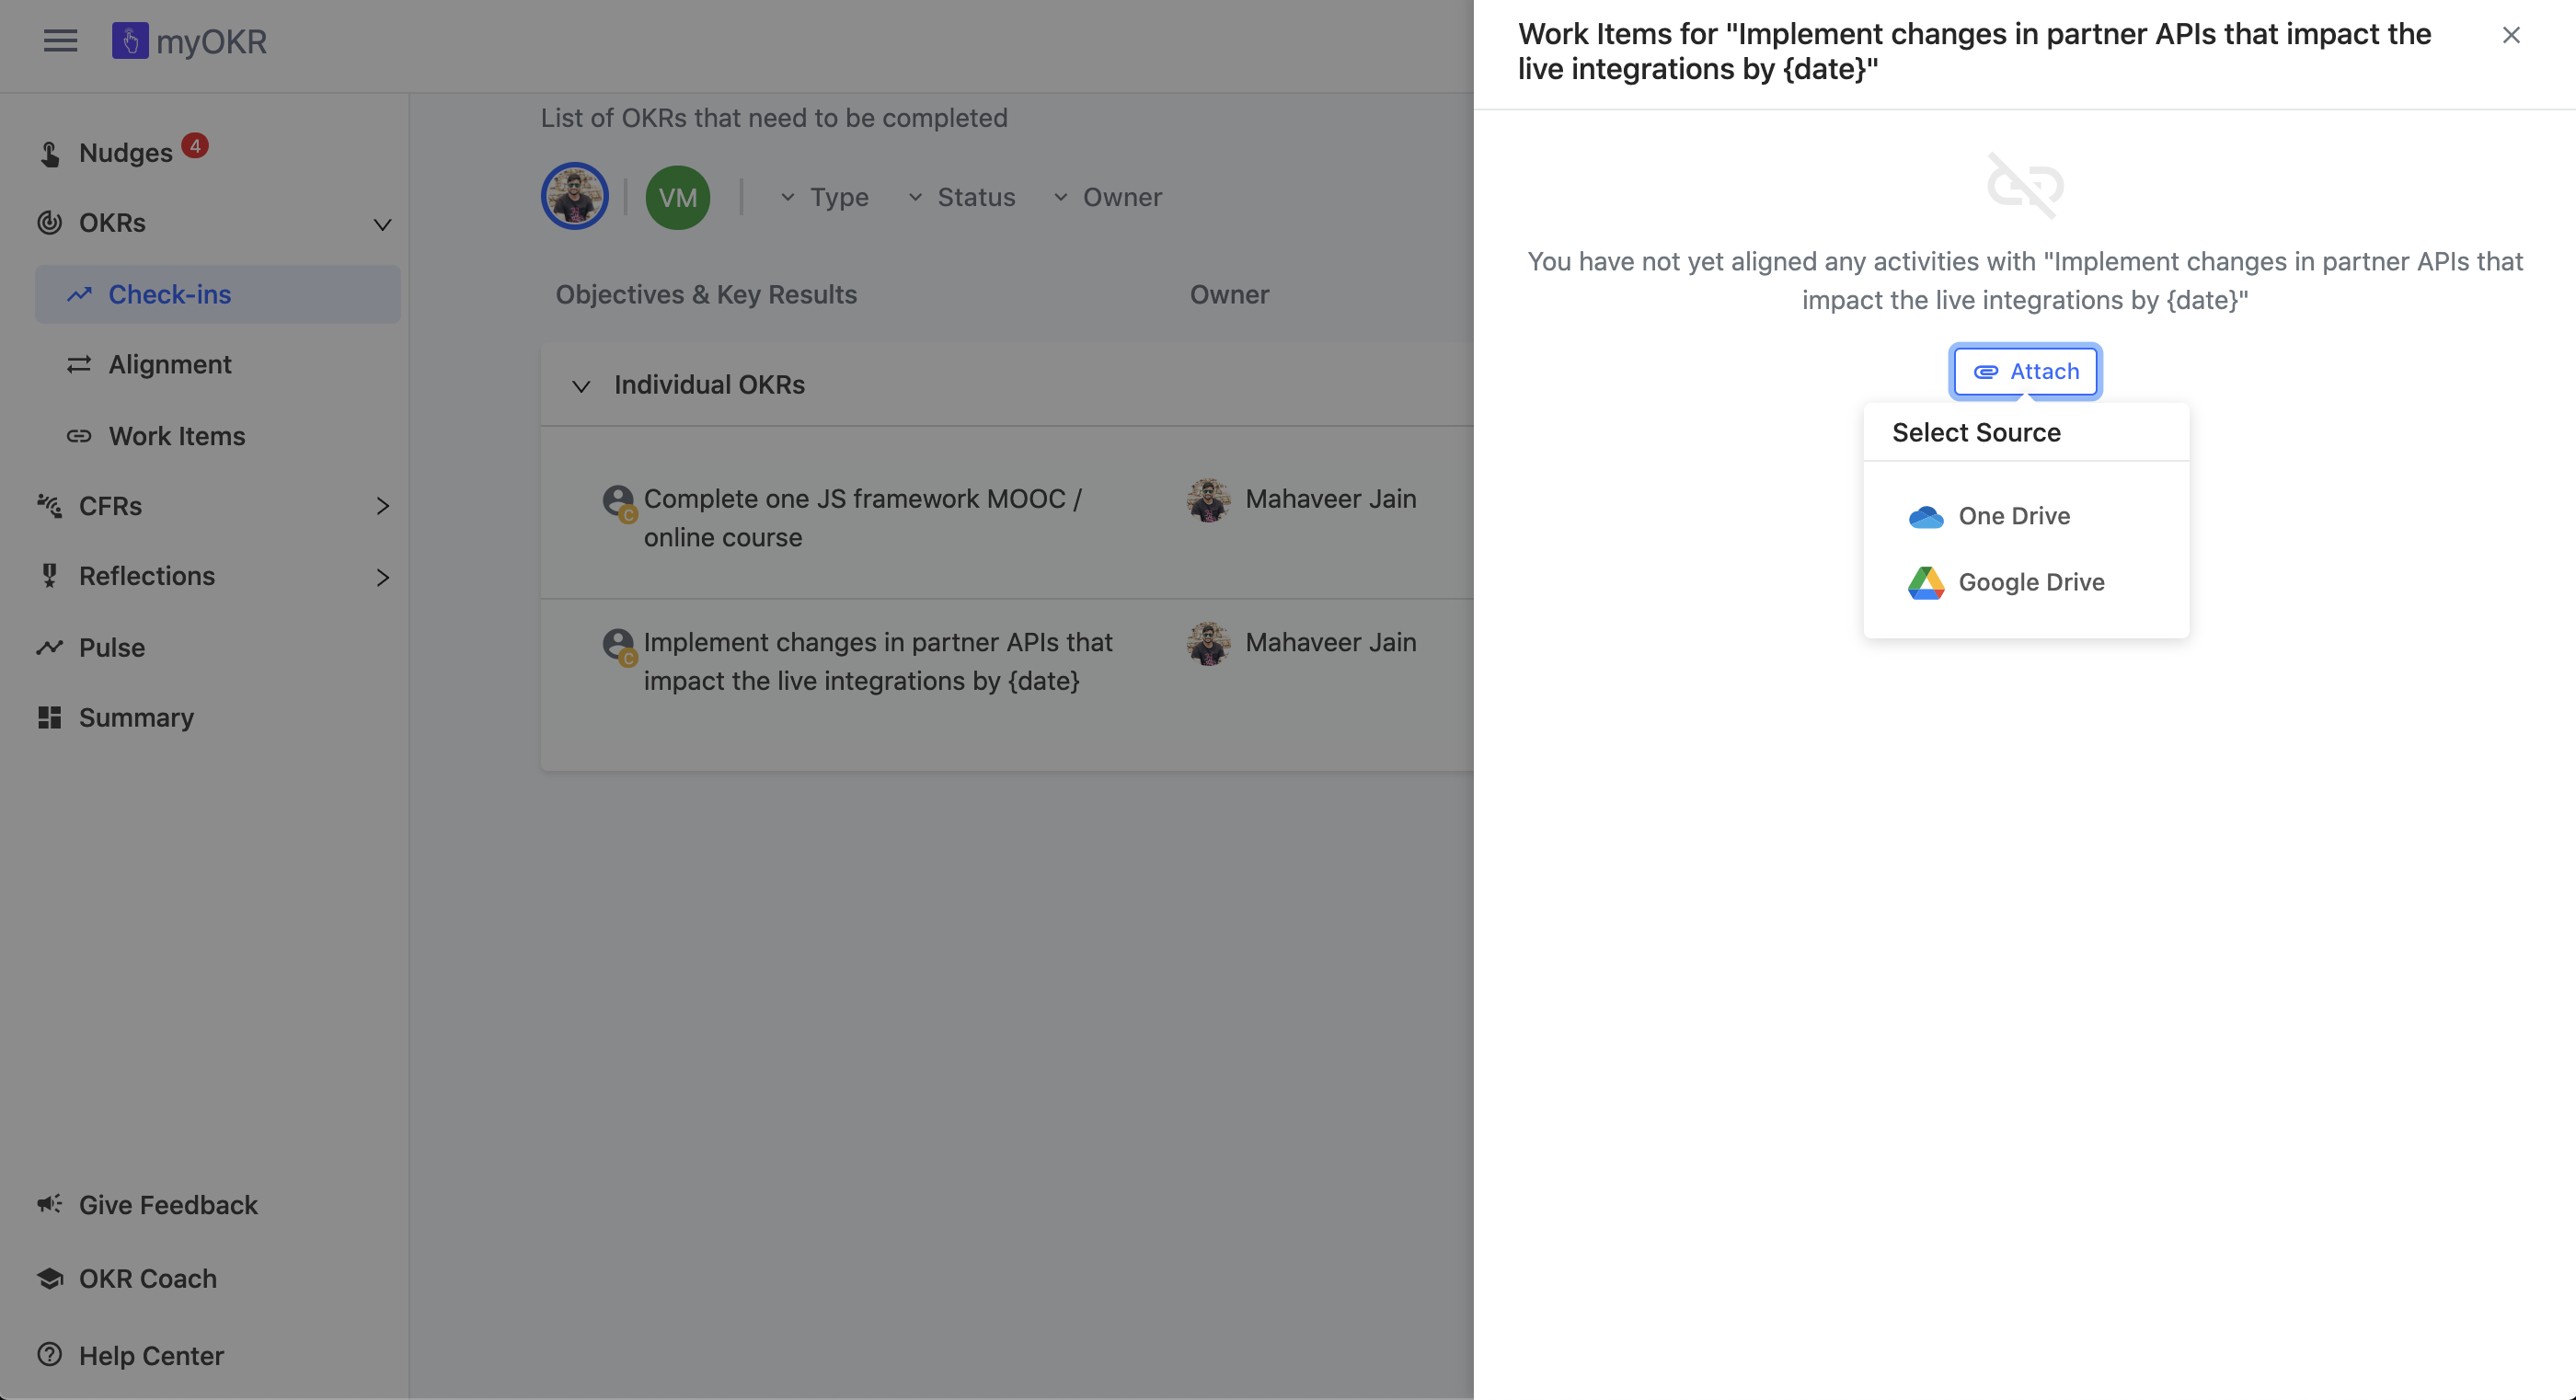Toggle Mahaveer's photo avatar filter
Viewport: 2576px width, 1400px height.
coord(574,196)
